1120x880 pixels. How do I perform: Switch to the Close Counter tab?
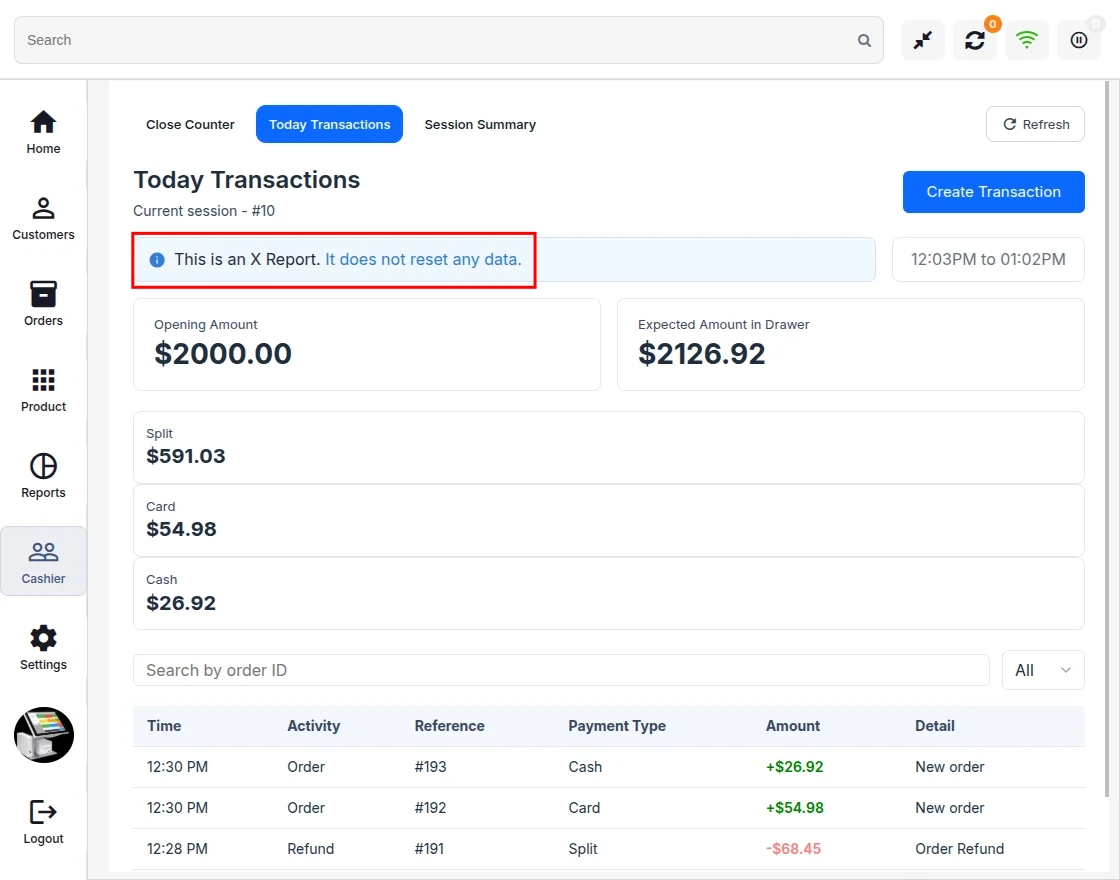pyautogui.click(x=190, y=124)
